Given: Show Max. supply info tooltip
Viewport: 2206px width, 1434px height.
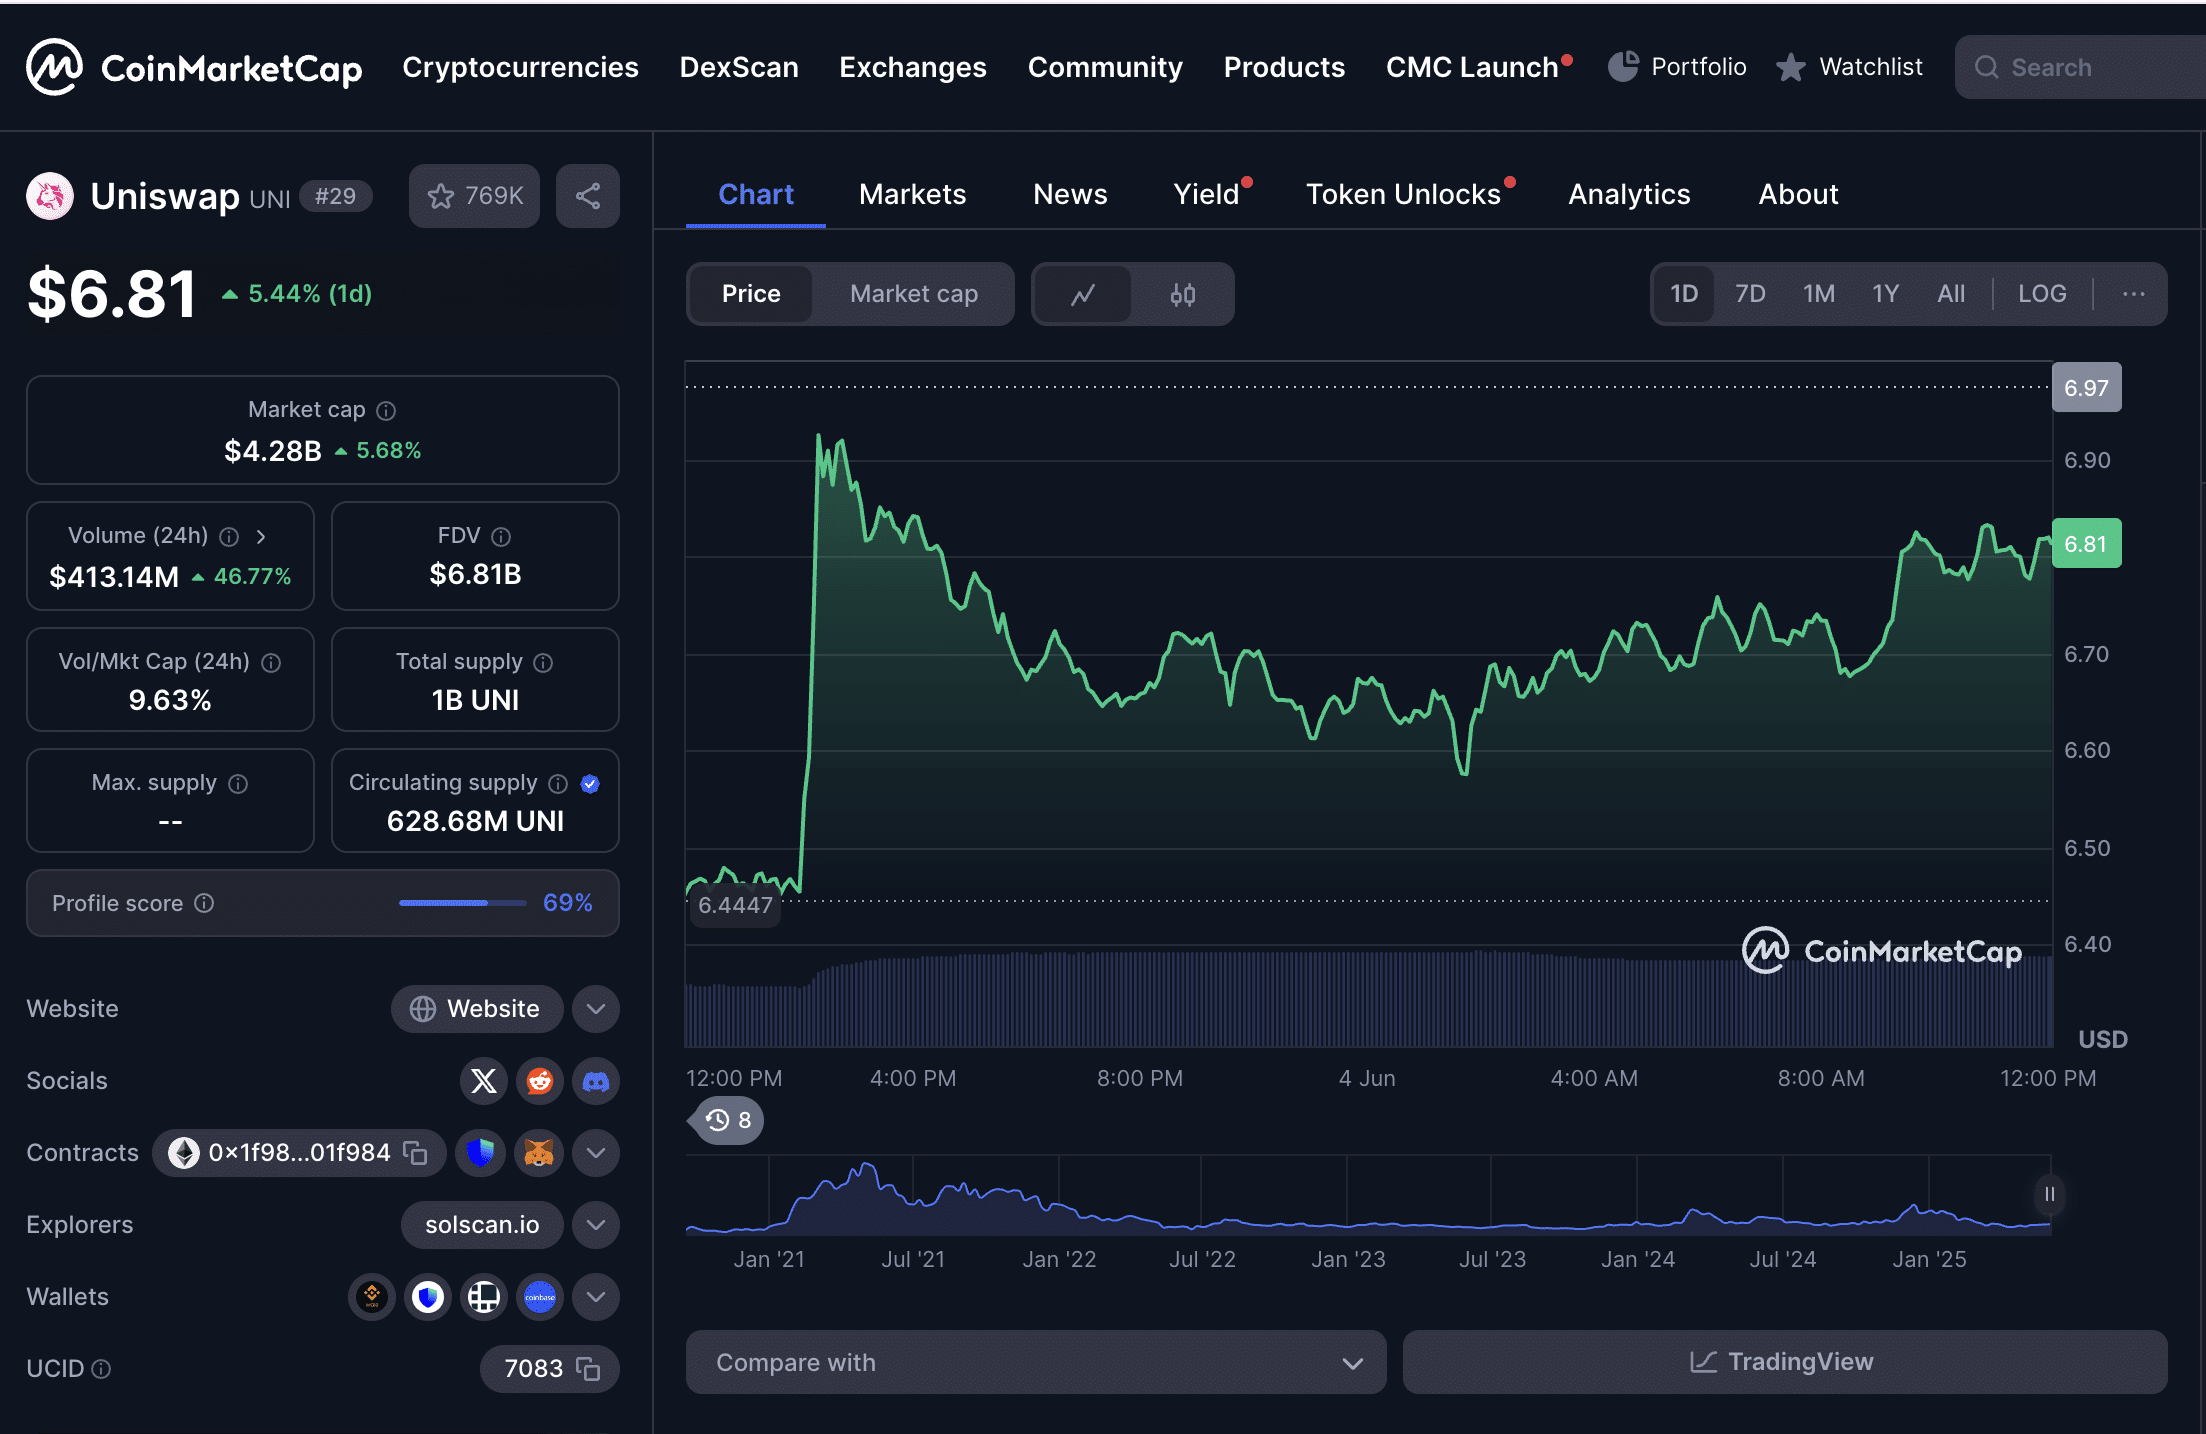Looking at the screenshot, I should (x=238, y=784).
